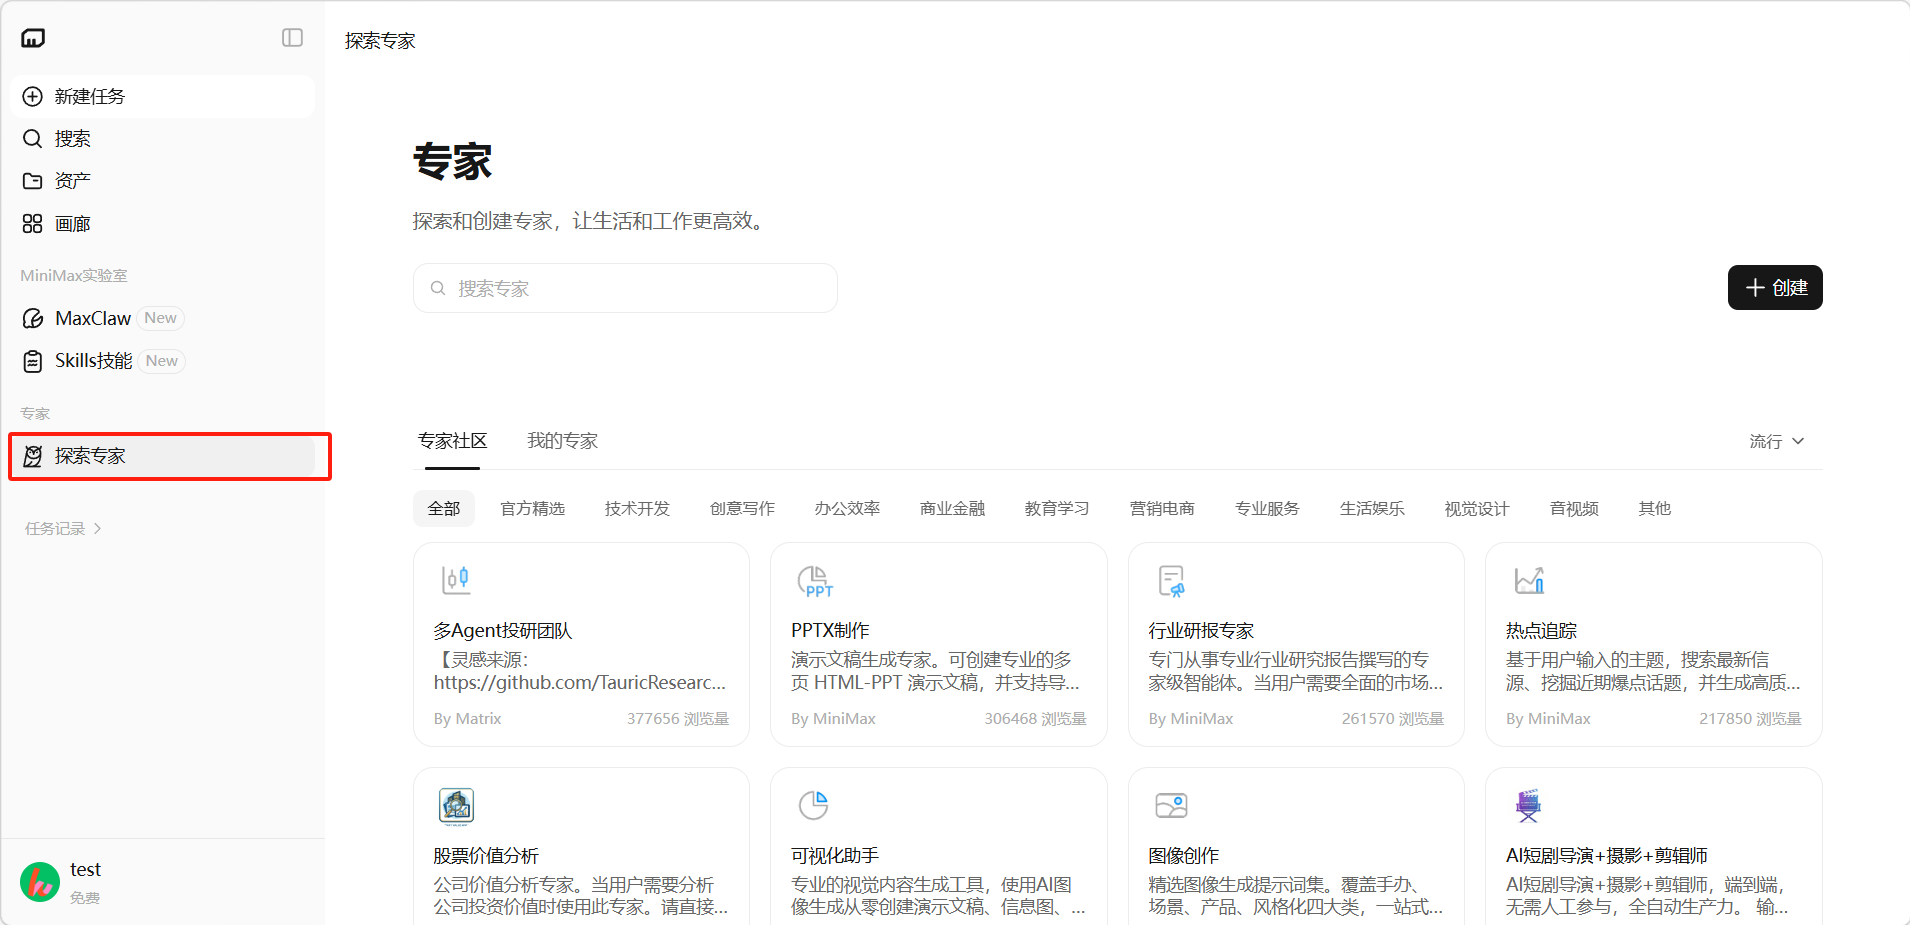Click the 新建任务 button
The height and width of the screenshot is (925, 1910).
click(162, 96)
